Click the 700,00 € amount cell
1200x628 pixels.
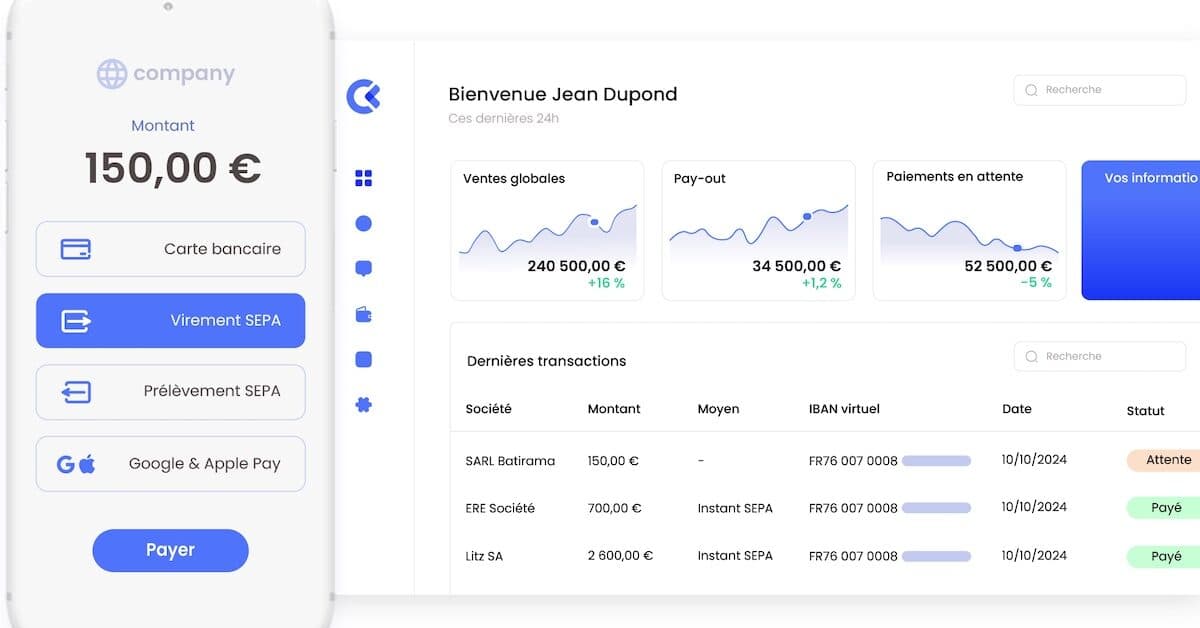pyautogui.click(x=613, y=508)
